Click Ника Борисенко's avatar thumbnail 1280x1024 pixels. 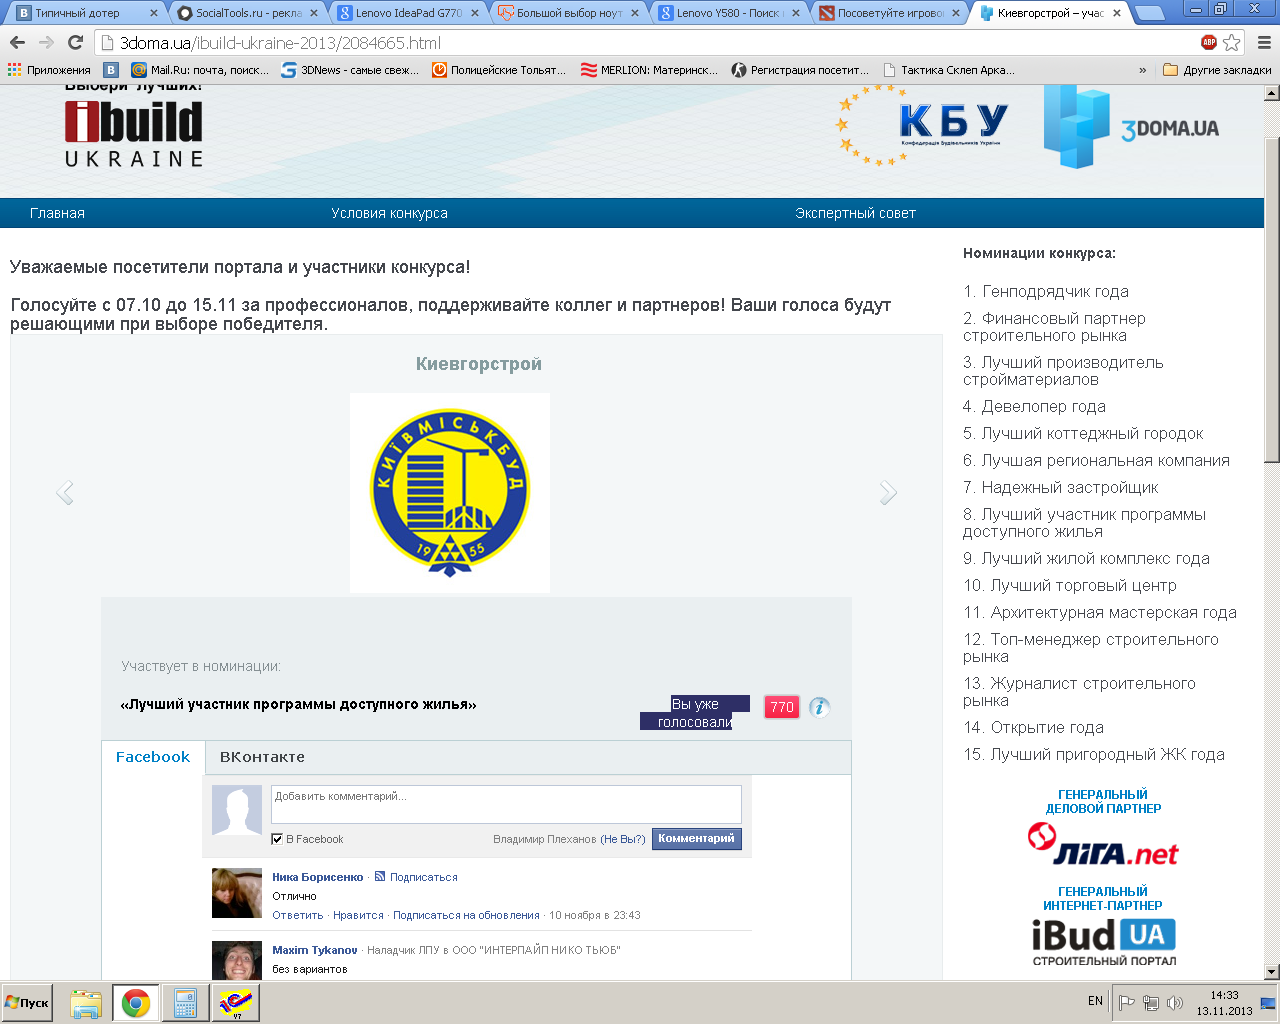[237, 893]
